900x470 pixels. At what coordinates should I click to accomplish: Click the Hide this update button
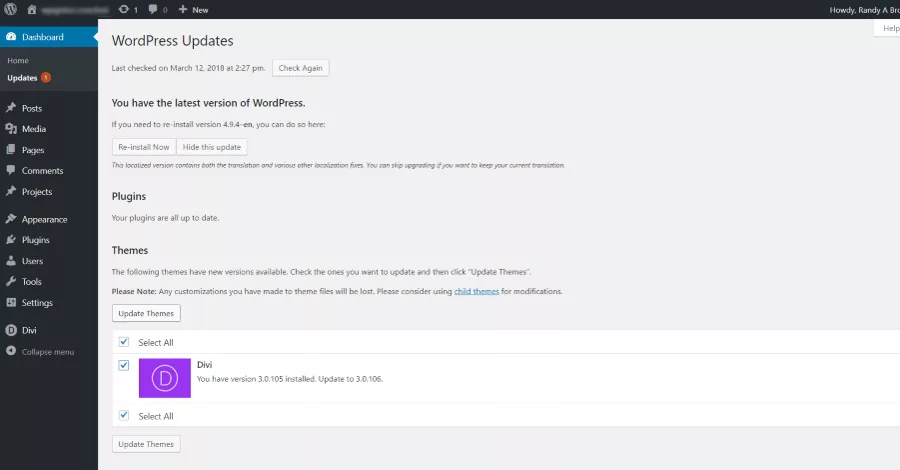[x=212, y=147]
